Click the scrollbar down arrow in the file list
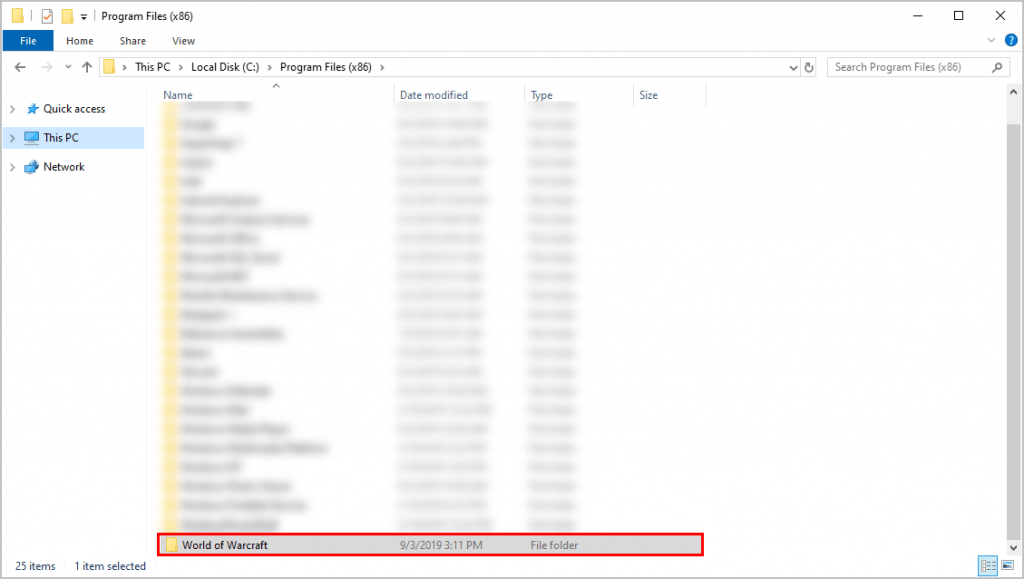The height and width of the screenshot is (579, 1024). tap(1013, 548)
